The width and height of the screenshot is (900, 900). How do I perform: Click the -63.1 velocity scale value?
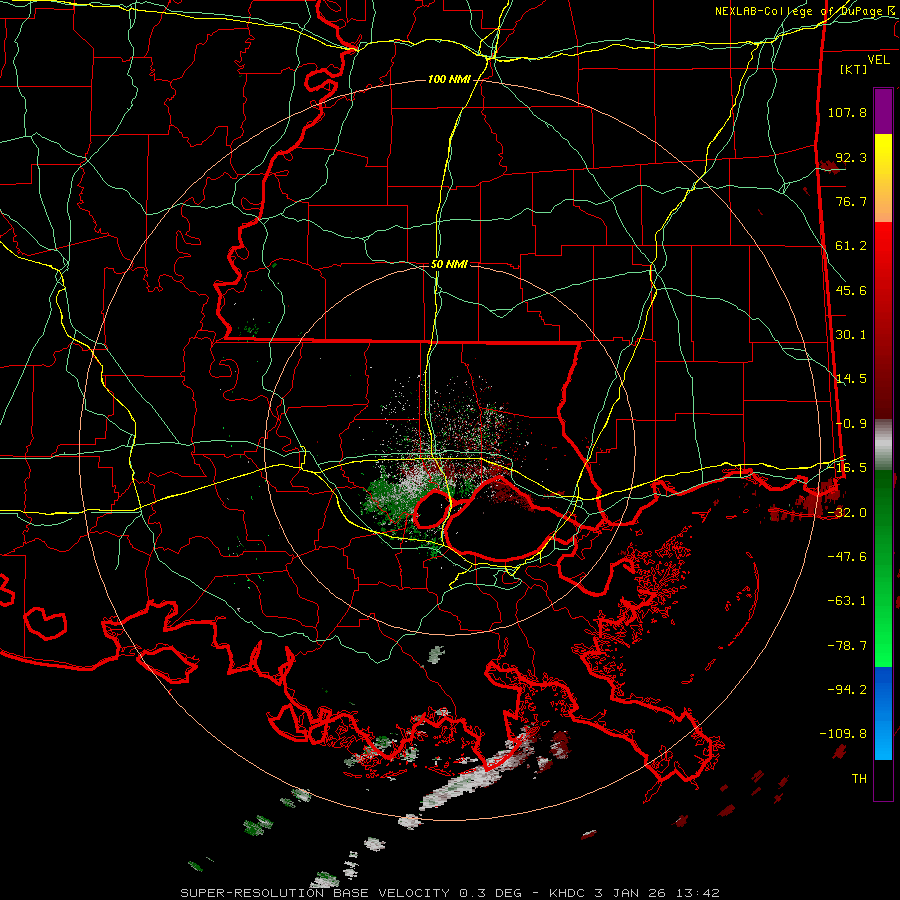pos(847,601)
